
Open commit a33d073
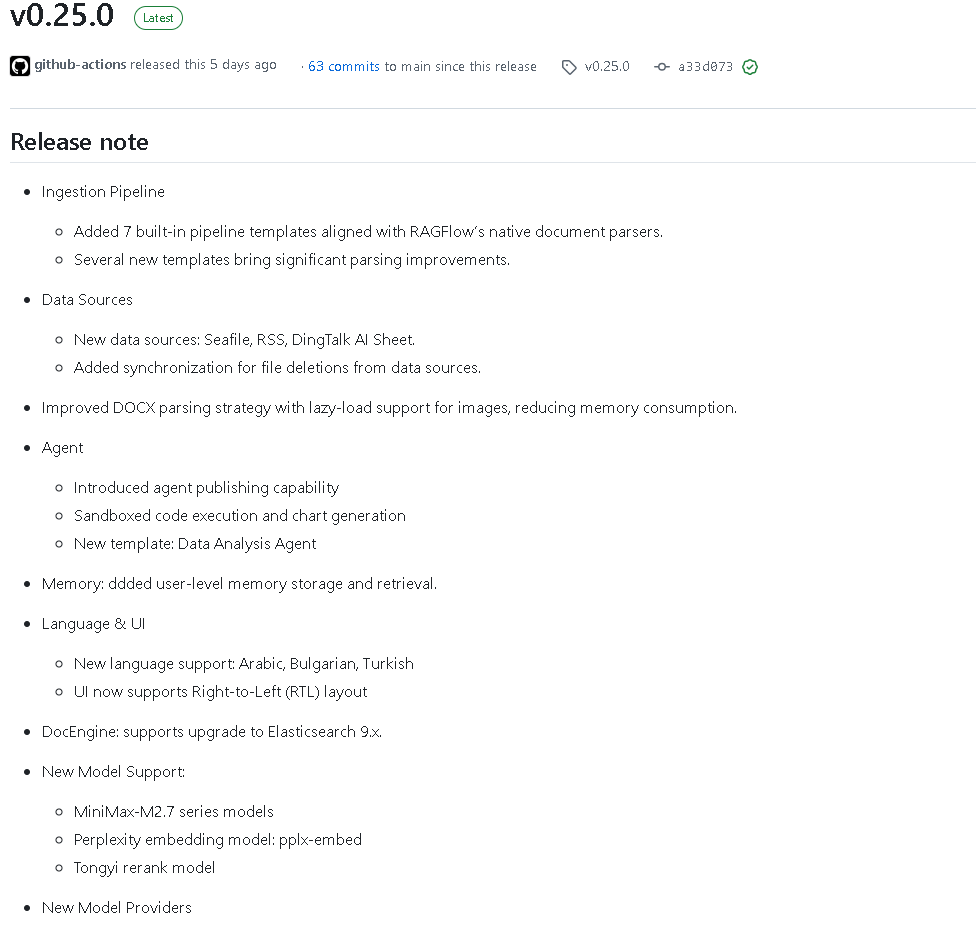click(705, 67)
